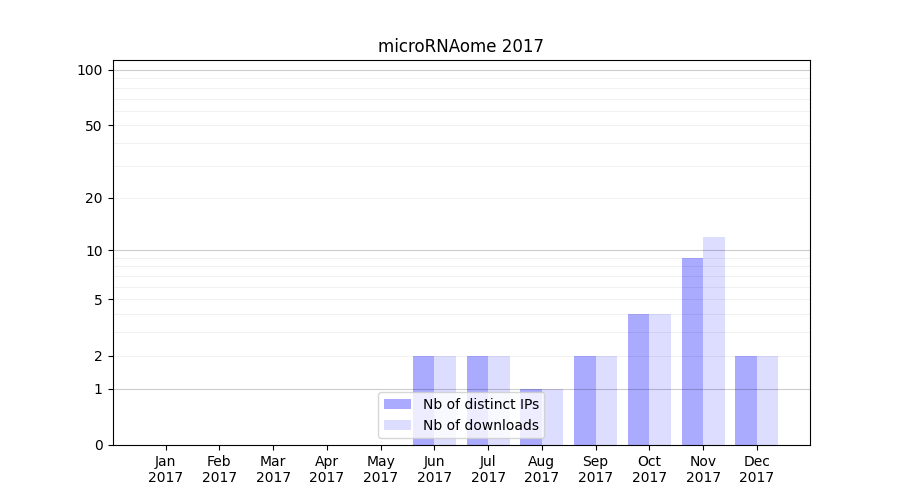The image size is (900, 500).
Task: Select the Aug 2017 x-axis label
Action: point(541,469)
